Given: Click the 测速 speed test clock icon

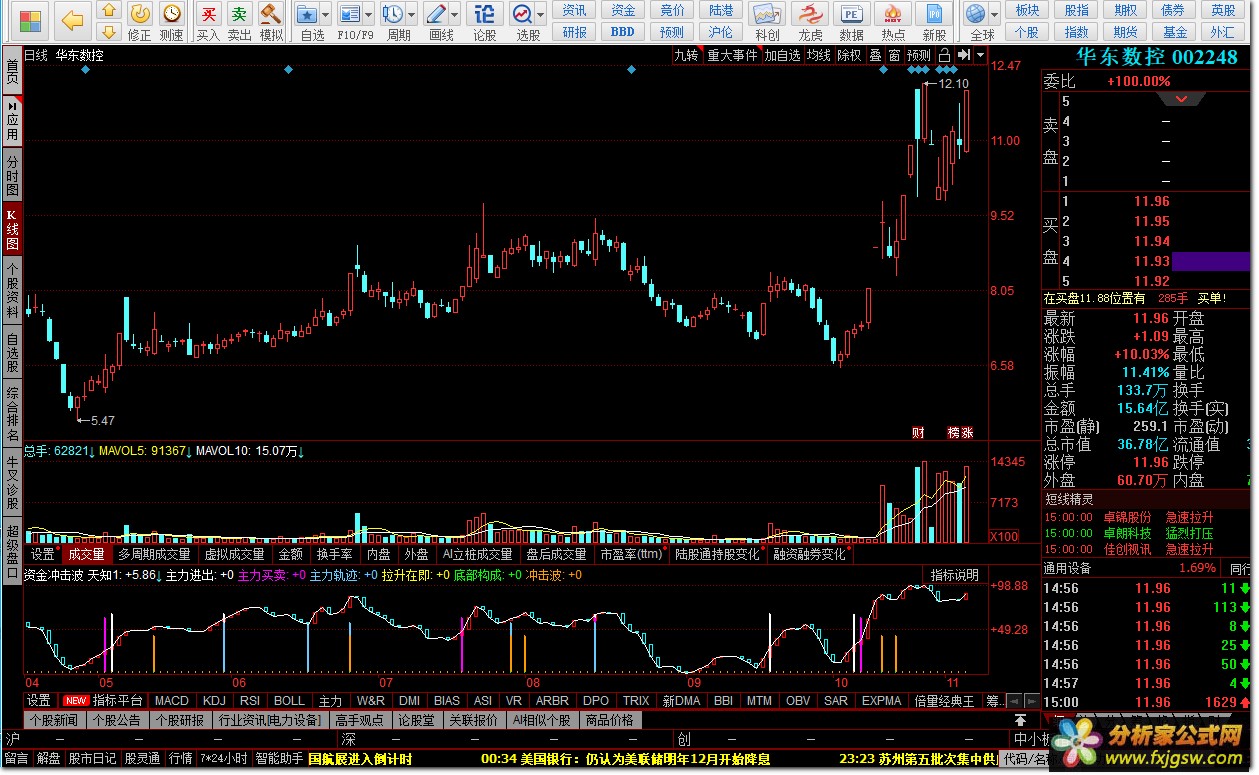Looking at the screenshot, I should coord(172,13).
